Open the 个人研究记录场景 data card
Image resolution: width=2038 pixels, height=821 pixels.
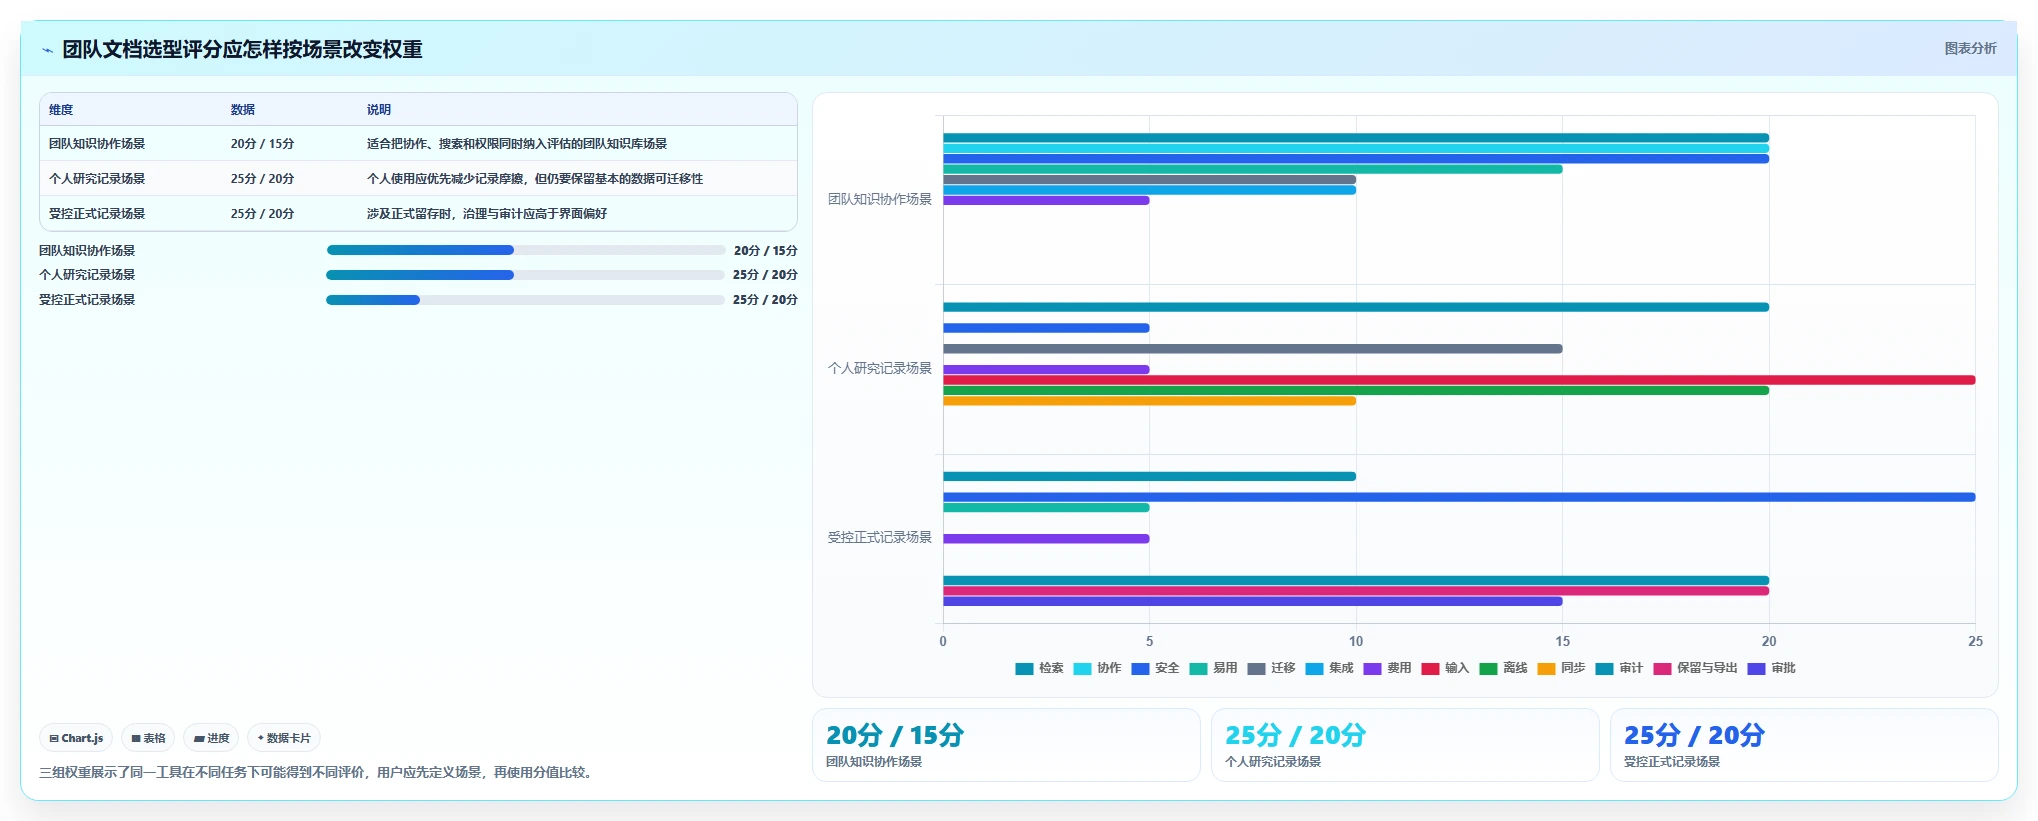[x=1405, y=745]
